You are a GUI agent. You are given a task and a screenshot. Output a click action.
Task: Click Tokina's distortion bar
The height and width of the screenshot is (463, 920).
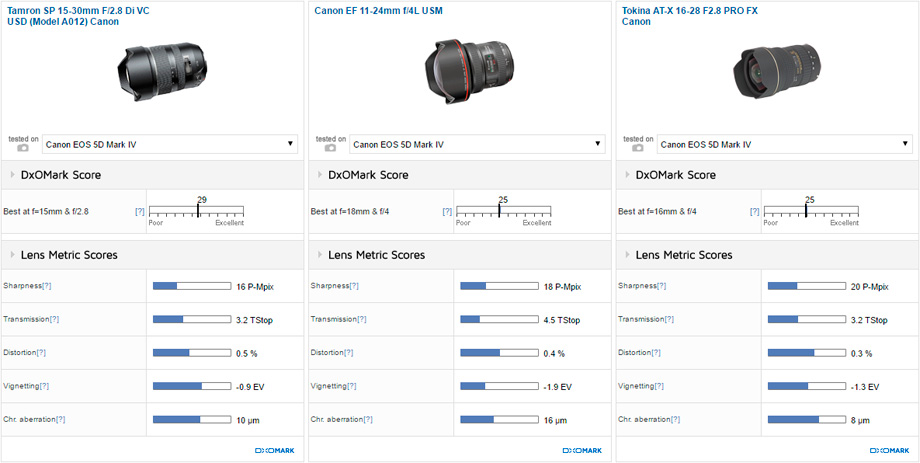[807, 353]
